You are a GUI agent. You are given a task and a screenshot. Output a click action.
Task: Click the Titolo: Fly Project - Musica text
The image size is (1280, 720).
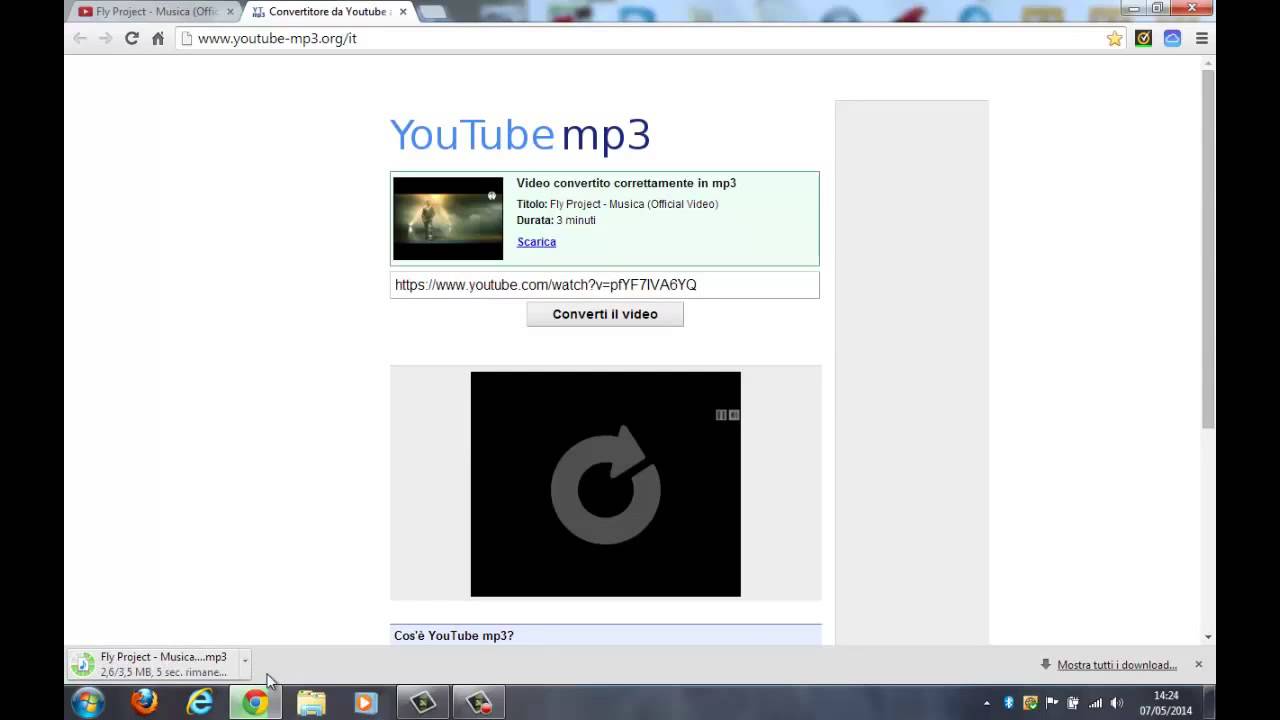pyautogui.click(x=617, y=204)
